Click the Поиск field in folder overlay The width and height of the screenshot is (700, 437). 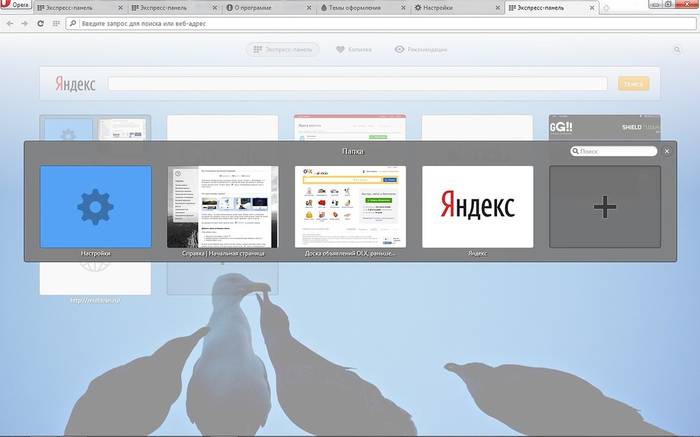(614, 151)
